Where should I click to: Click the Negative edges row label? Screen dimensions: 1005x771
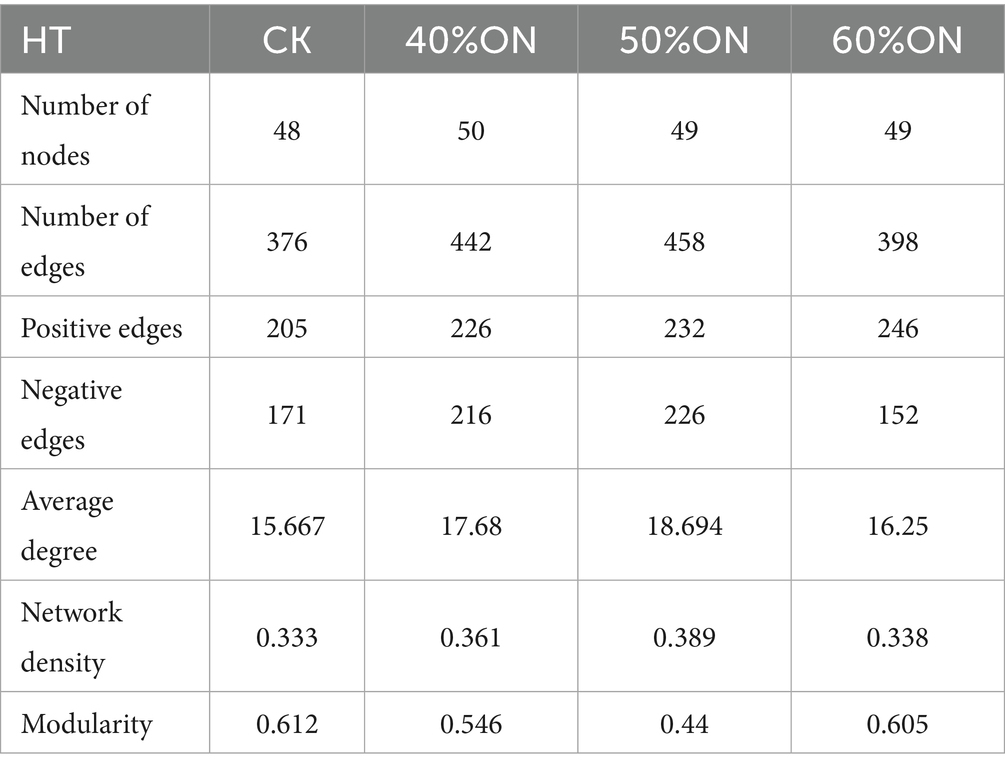[x=71, y=413]
